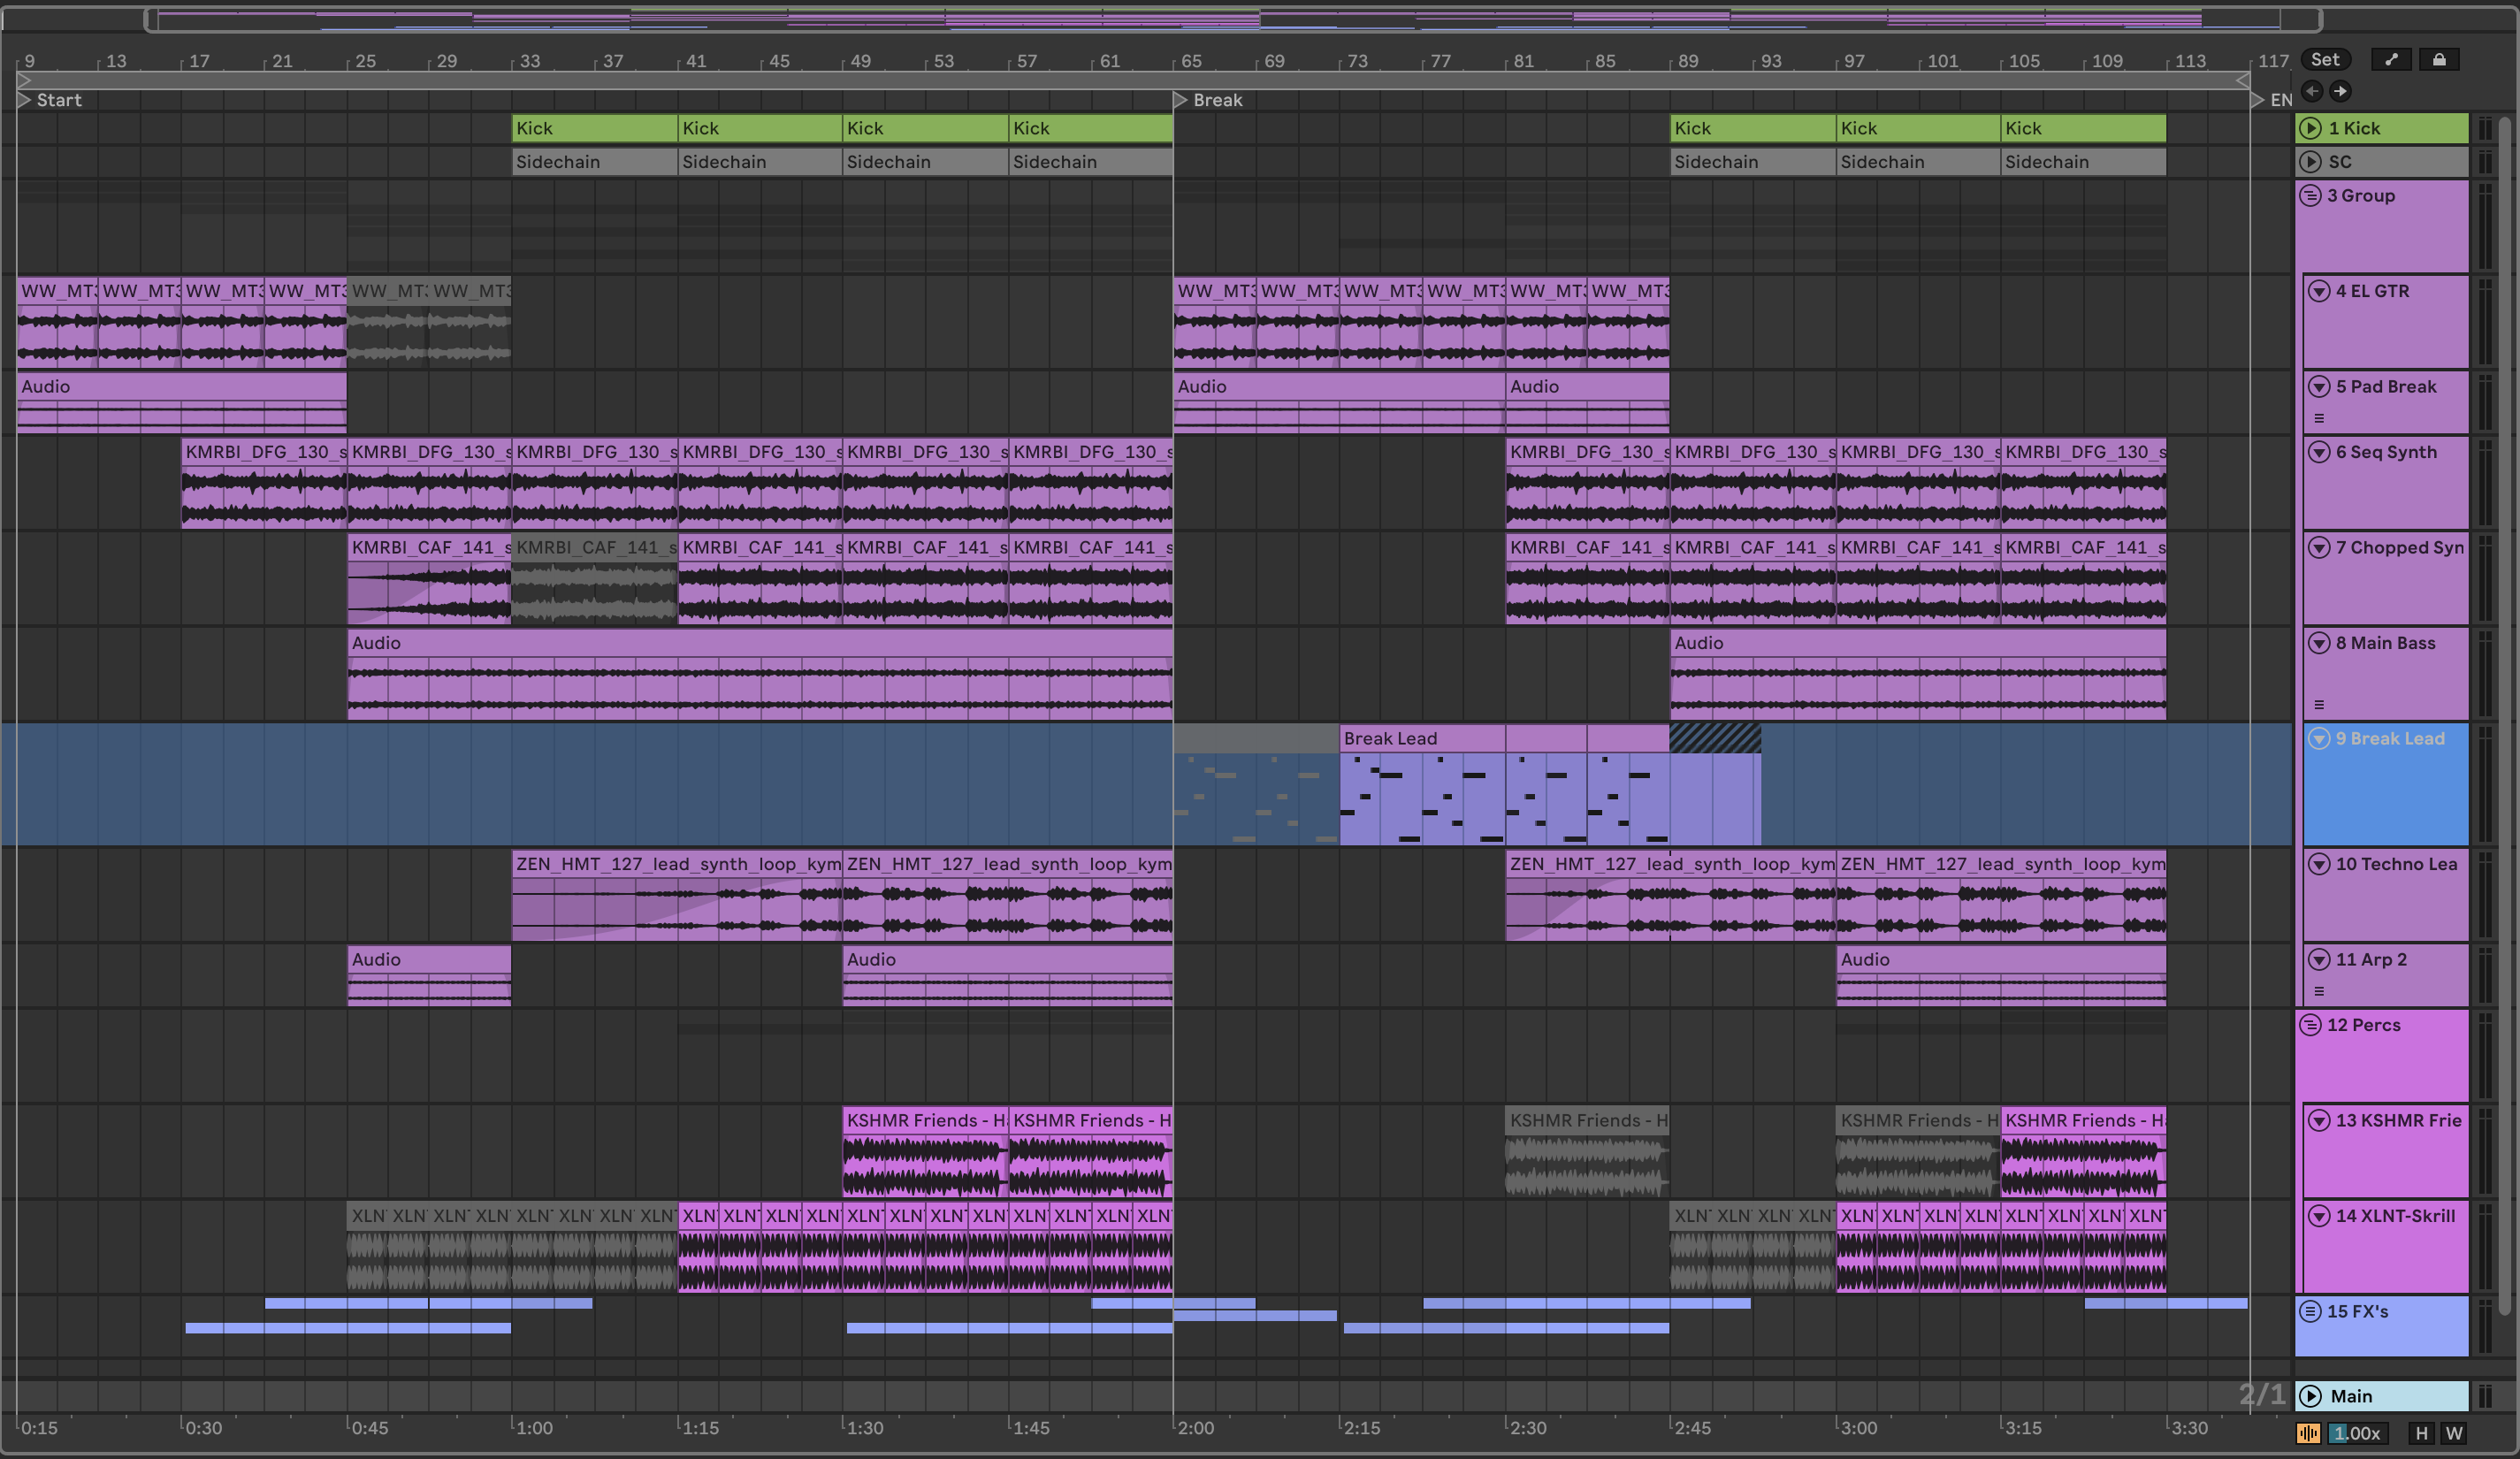Fold the 8 Main Bass track
The height and width of the screenshot is (1459, 2520).
(x=2319, y=643)
